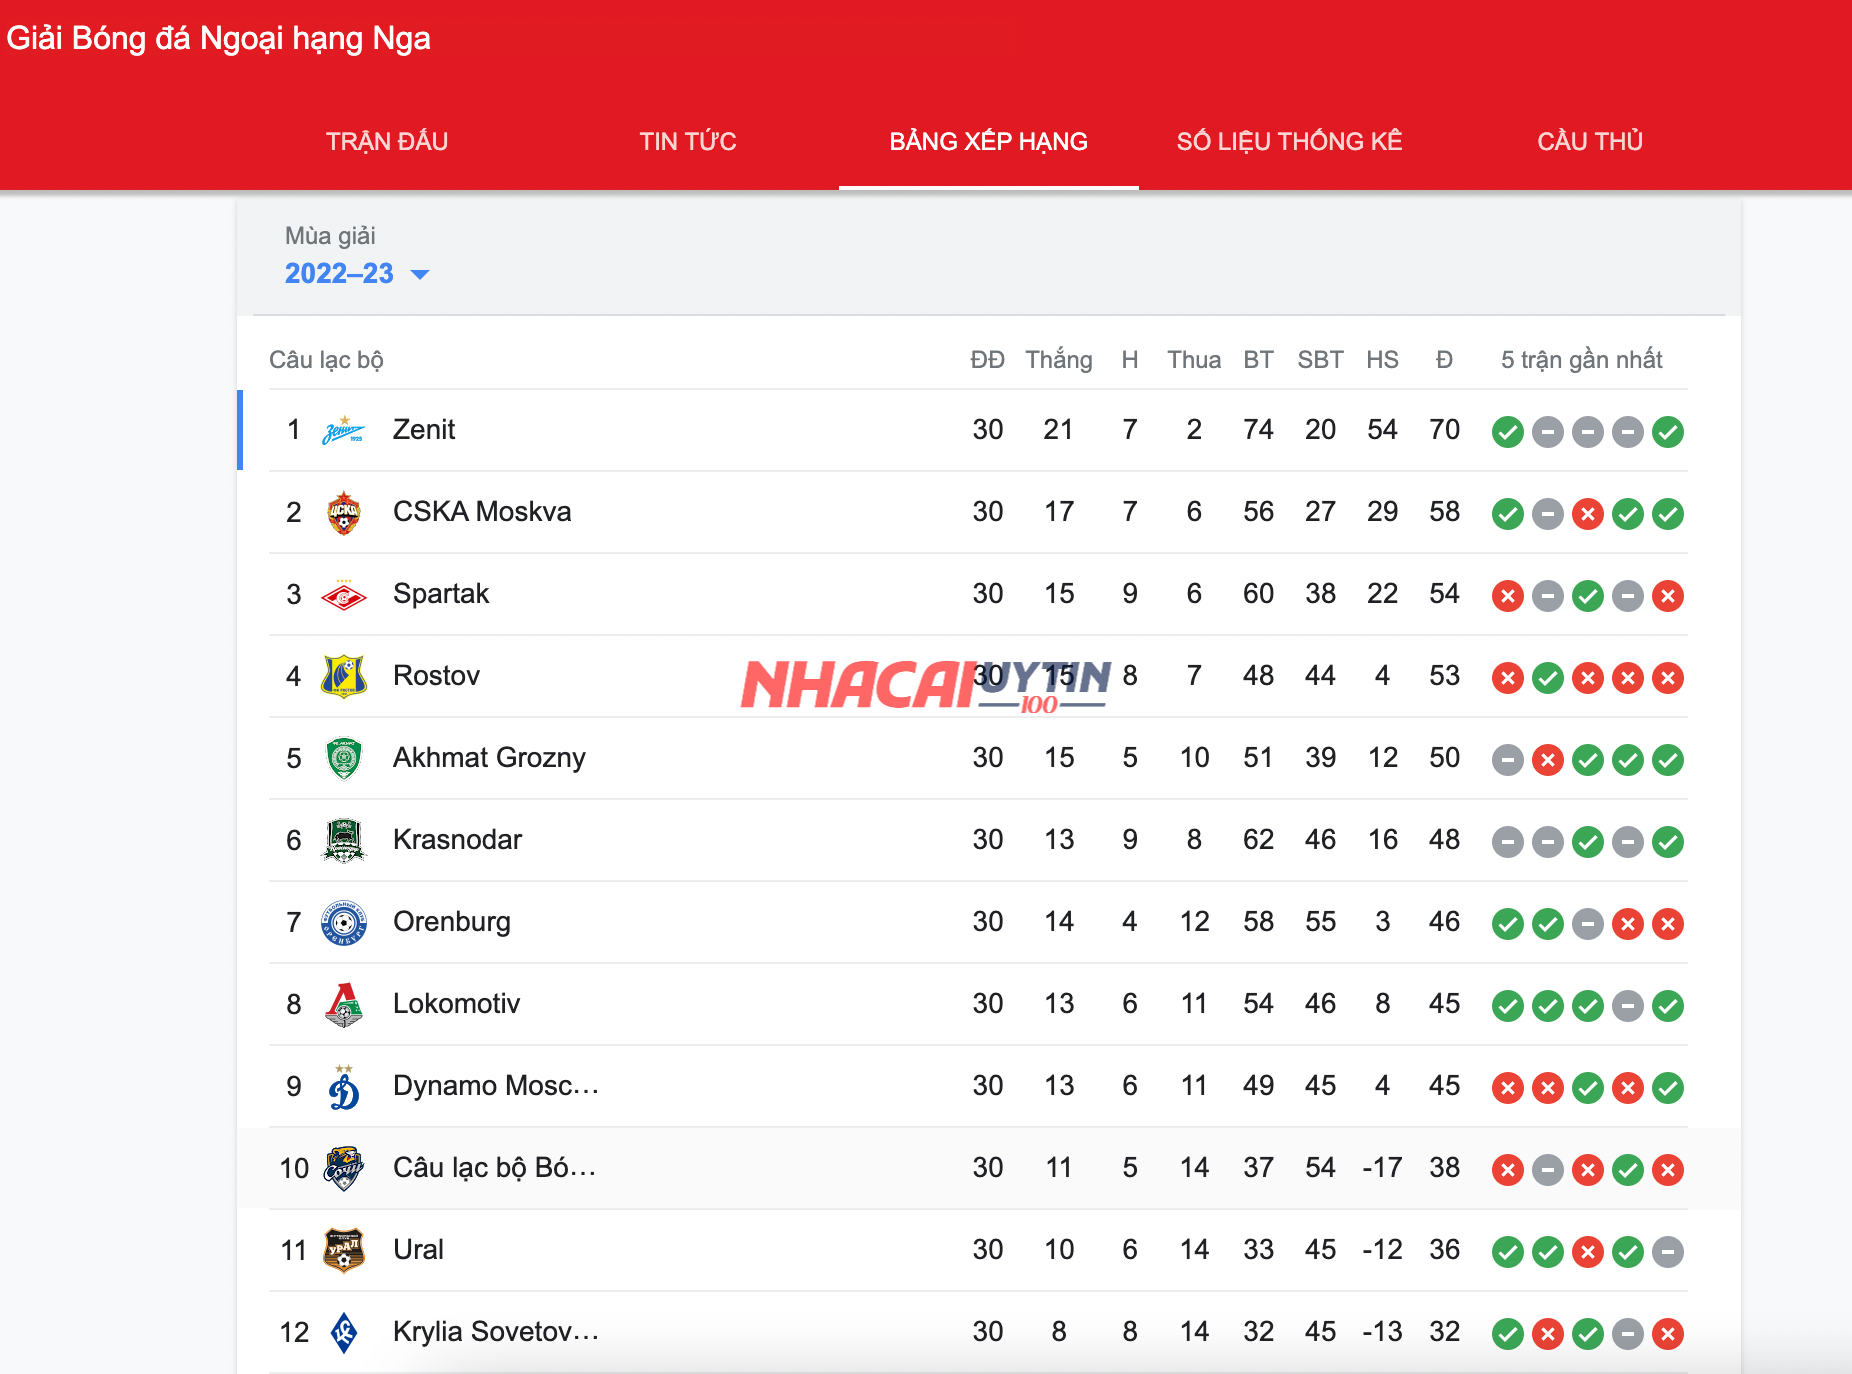Click Ural's latest draw result icon
This screenshot has width=1852, height=1374.
pos(1668,1252)
